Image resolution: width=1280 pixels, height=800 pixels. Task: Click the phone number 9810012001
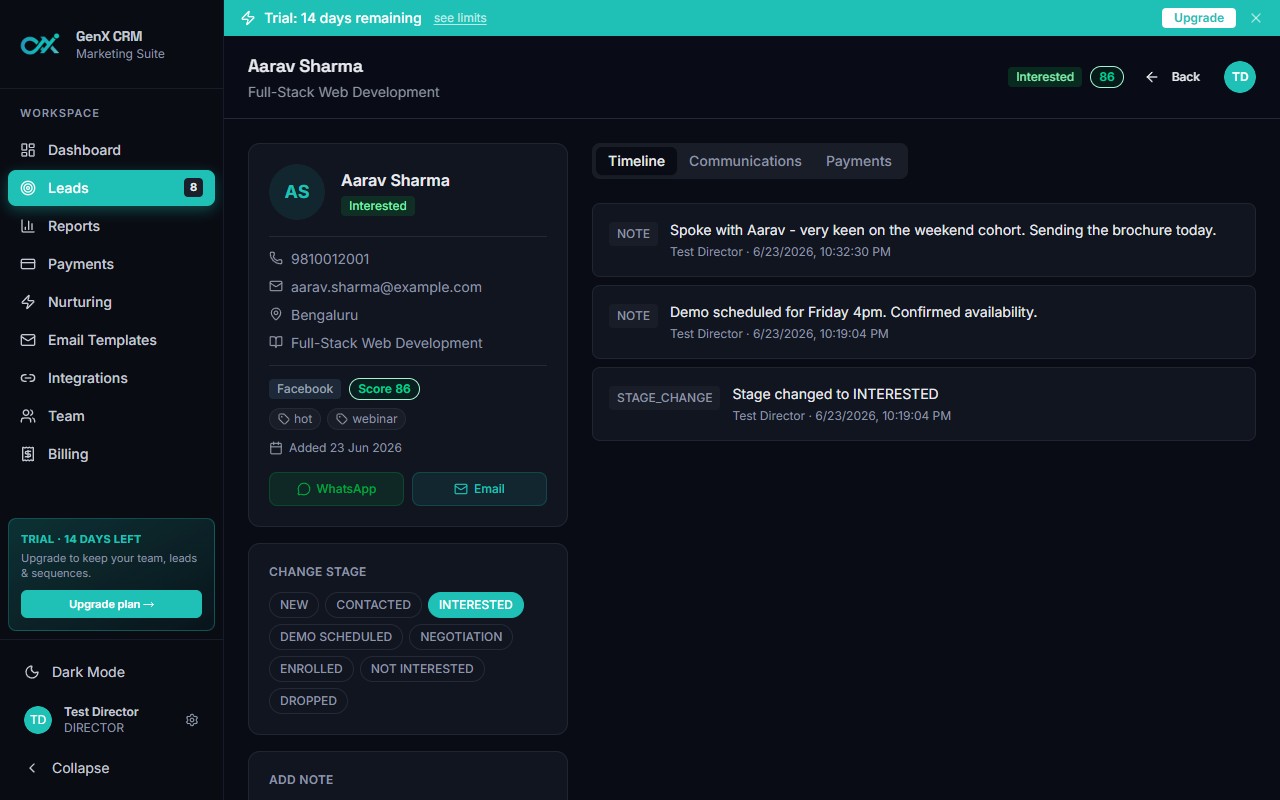click(330, 259)
